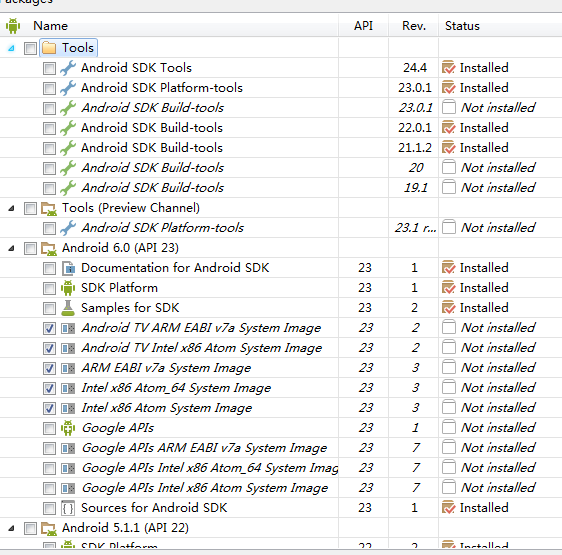Uncheck Android TV Intel x86 Atom System Image
The width and height of the screenshot is (562, 555).
point(49,348)
